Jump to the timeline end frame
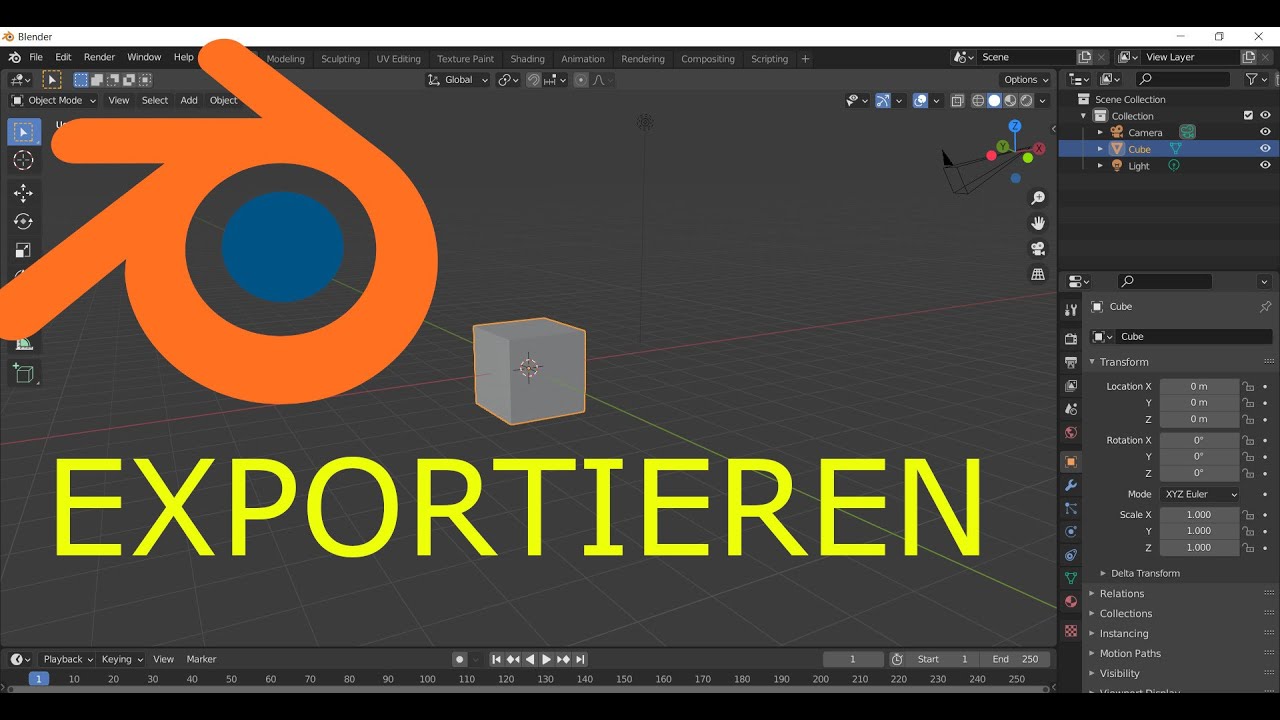This screenshot has height=720, width=1280. (580, 659)
